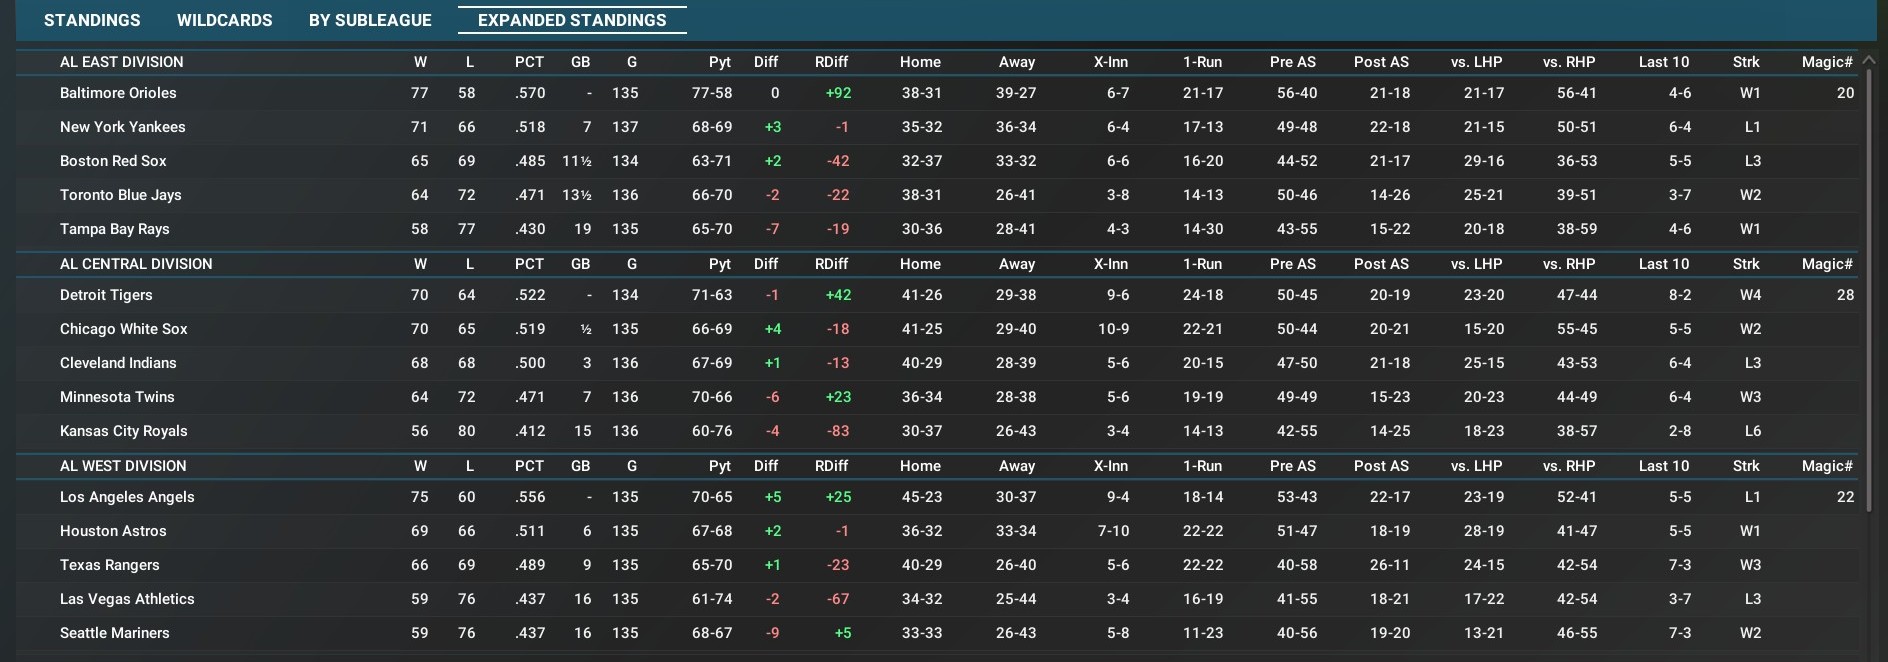The width and height of the screenshot is (1888, 662).
Task: Click the Los Angeles Angels team name
Action: pyautogui.click(x=127, y=497)
